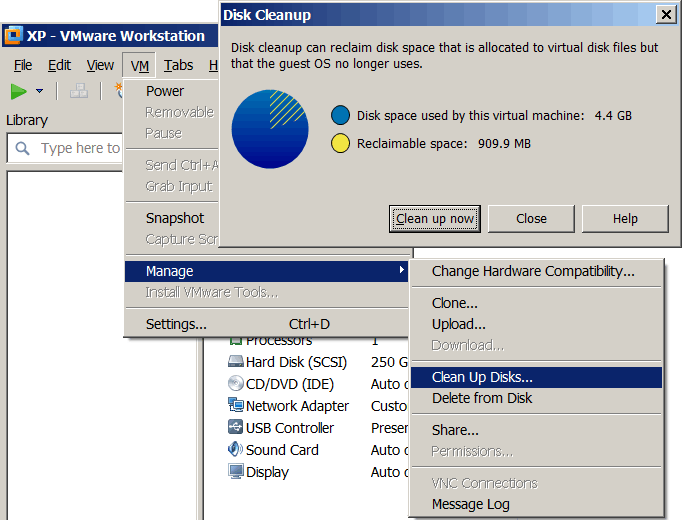Select Clean Up Disks menu entry
The image size is (682, 520).
pos(536,377)
